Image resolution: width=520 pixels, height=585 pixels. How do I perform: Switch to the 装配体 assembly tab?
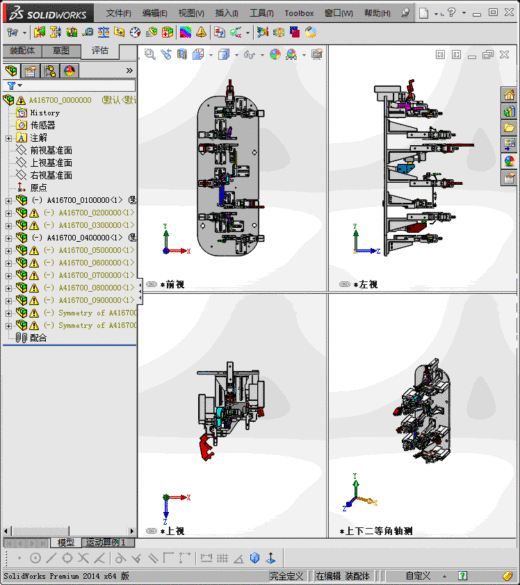(22, 51)
